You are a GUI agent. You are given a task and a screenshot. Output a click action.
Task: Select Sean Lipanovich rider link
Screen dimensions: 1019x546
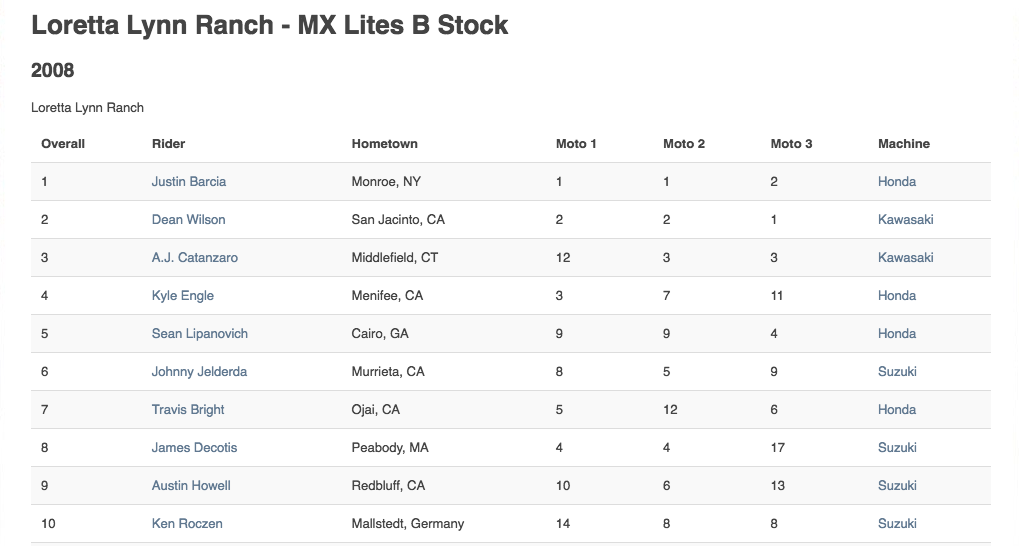click(x=200, y=333)
